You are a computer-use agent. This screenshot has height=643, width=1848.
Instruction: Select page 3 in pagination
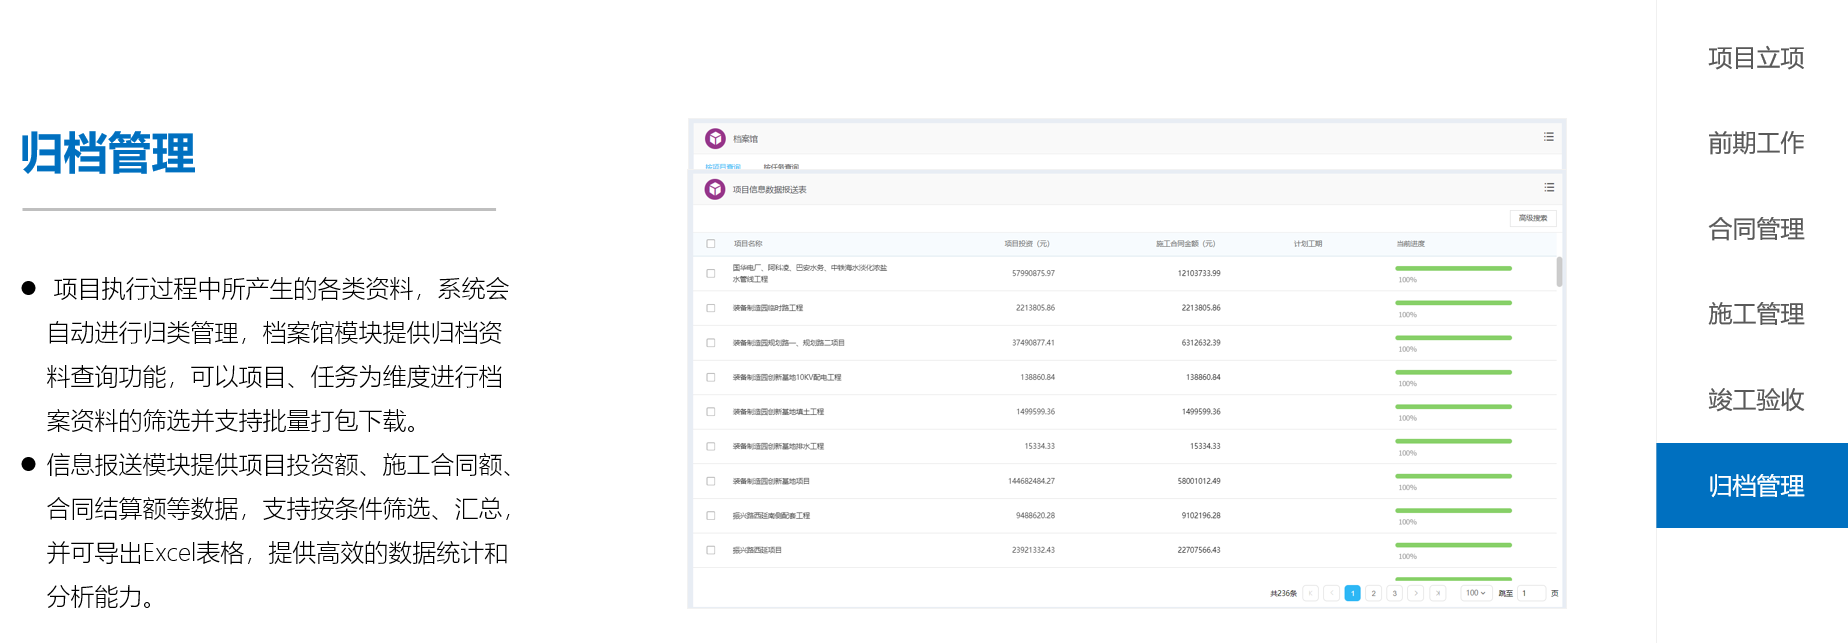pos(1394,593)
